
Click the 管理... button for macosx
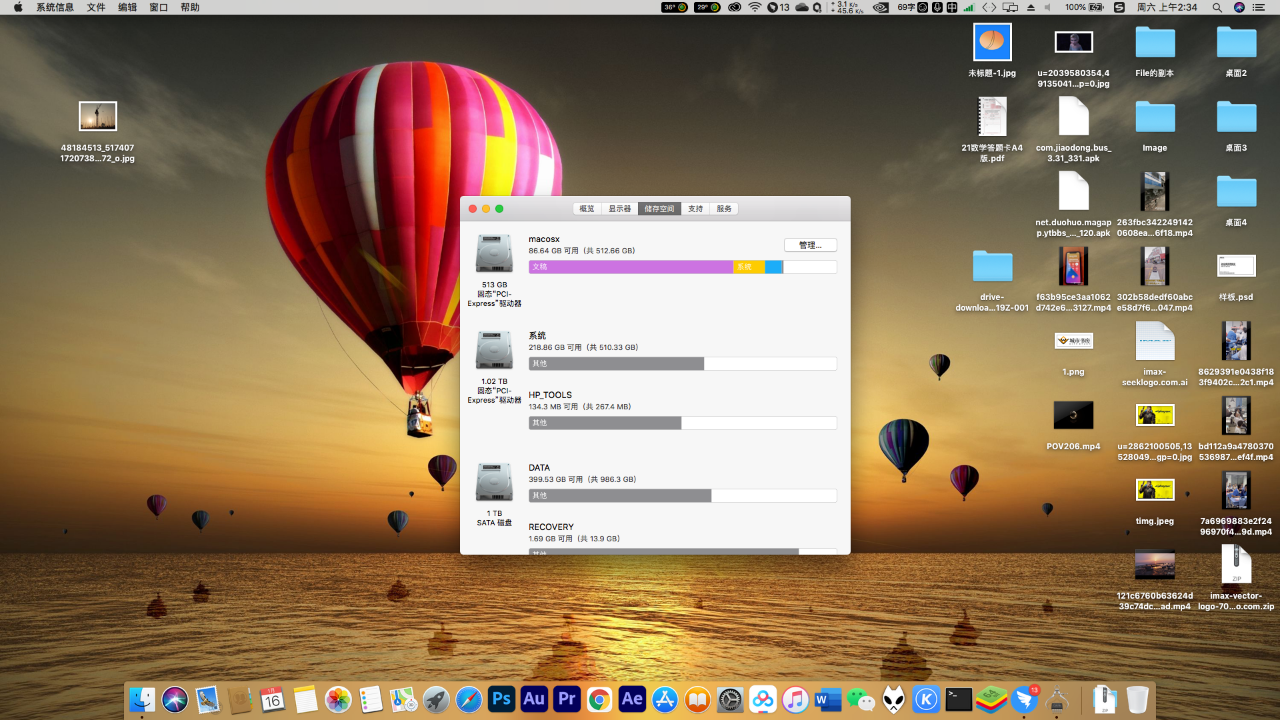(810, 245)
